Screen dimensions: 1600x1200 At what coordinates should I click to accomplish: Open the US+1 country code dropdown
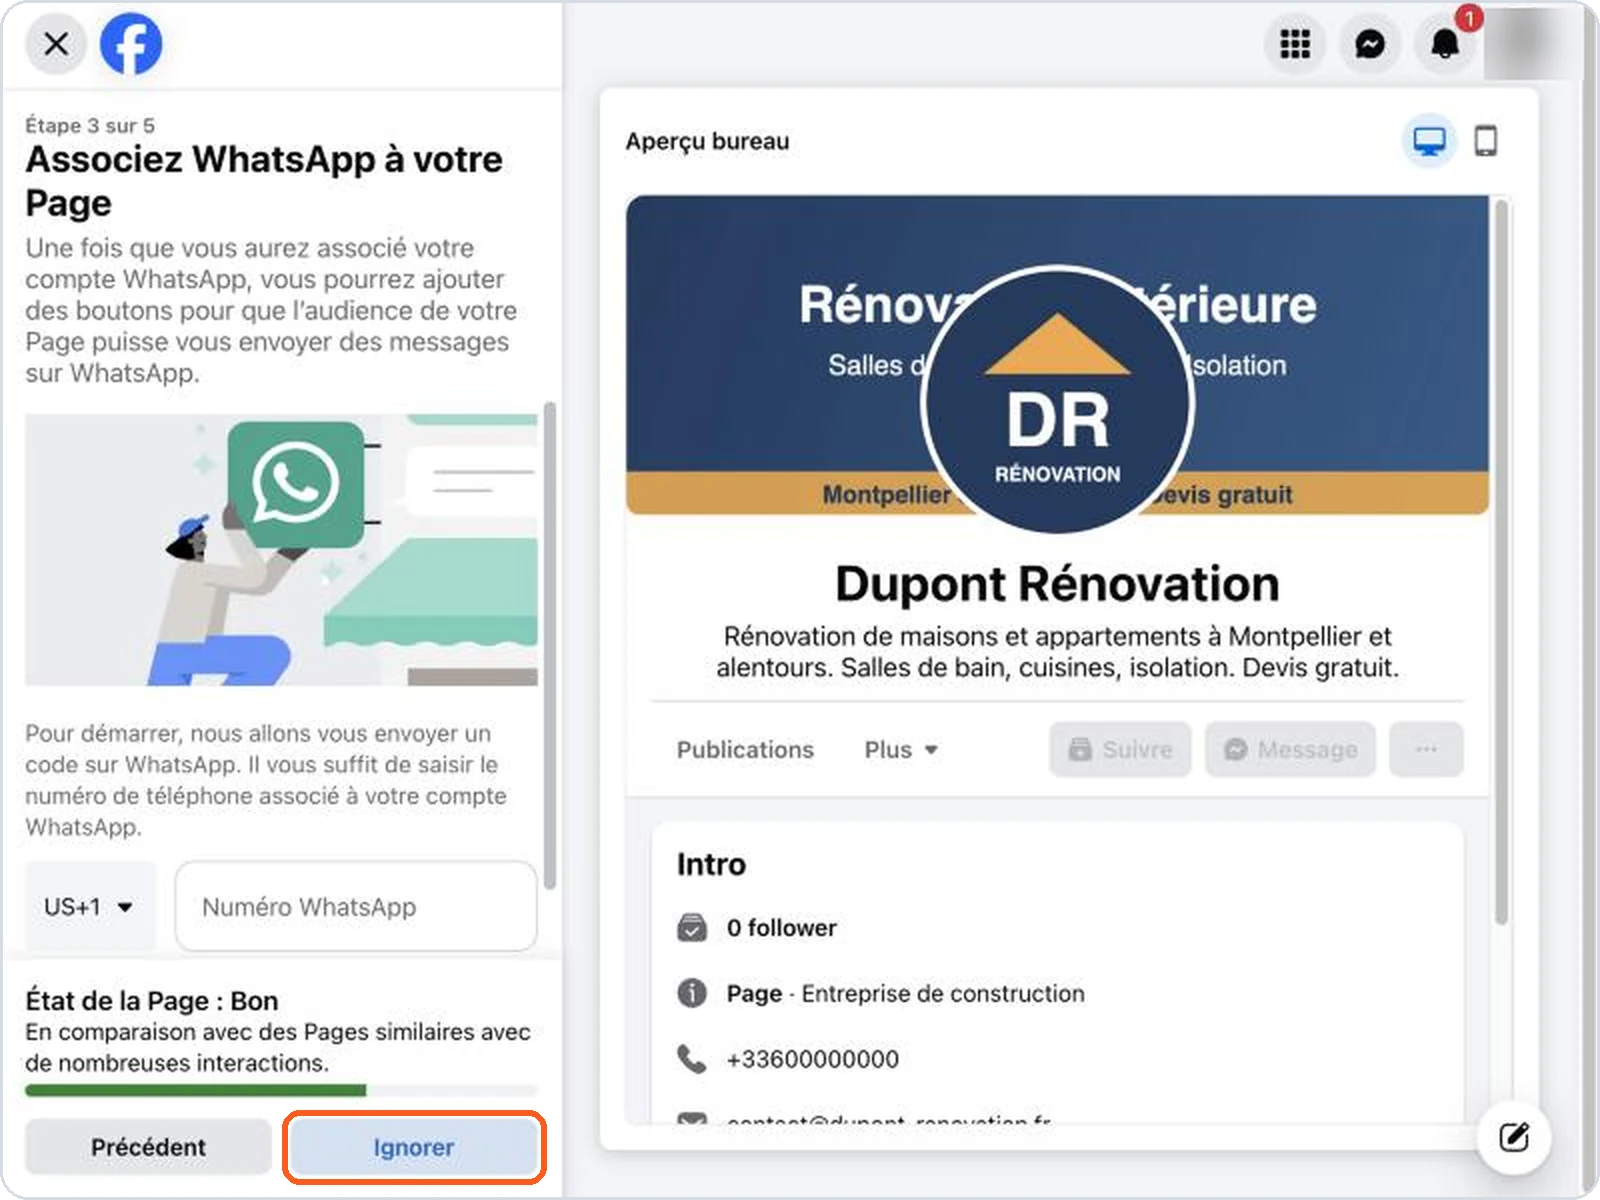(90, 907)
